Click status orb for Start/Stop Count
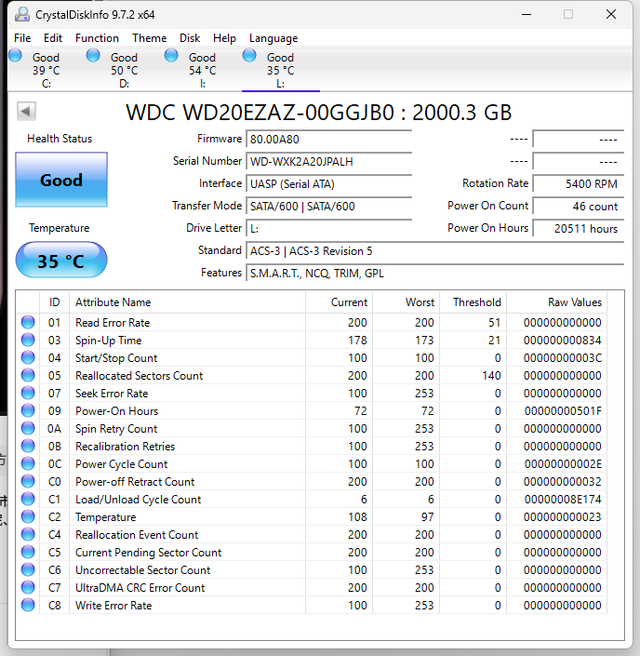Screen dimensions: 640x656 28,358
